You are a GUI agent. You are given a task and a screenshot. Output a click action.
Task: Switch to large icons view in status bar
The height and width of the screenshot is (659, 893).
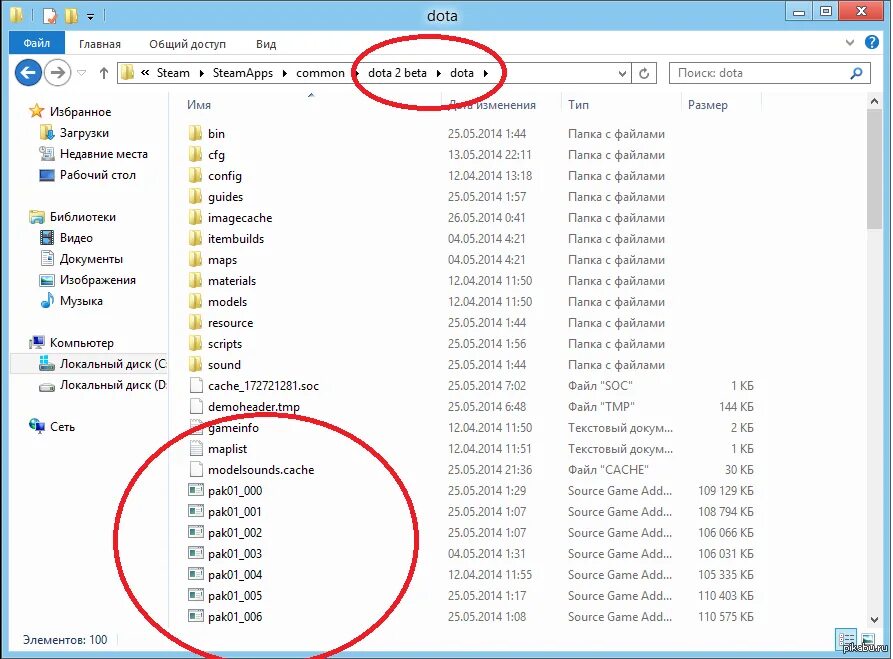(x=868, y=640)
